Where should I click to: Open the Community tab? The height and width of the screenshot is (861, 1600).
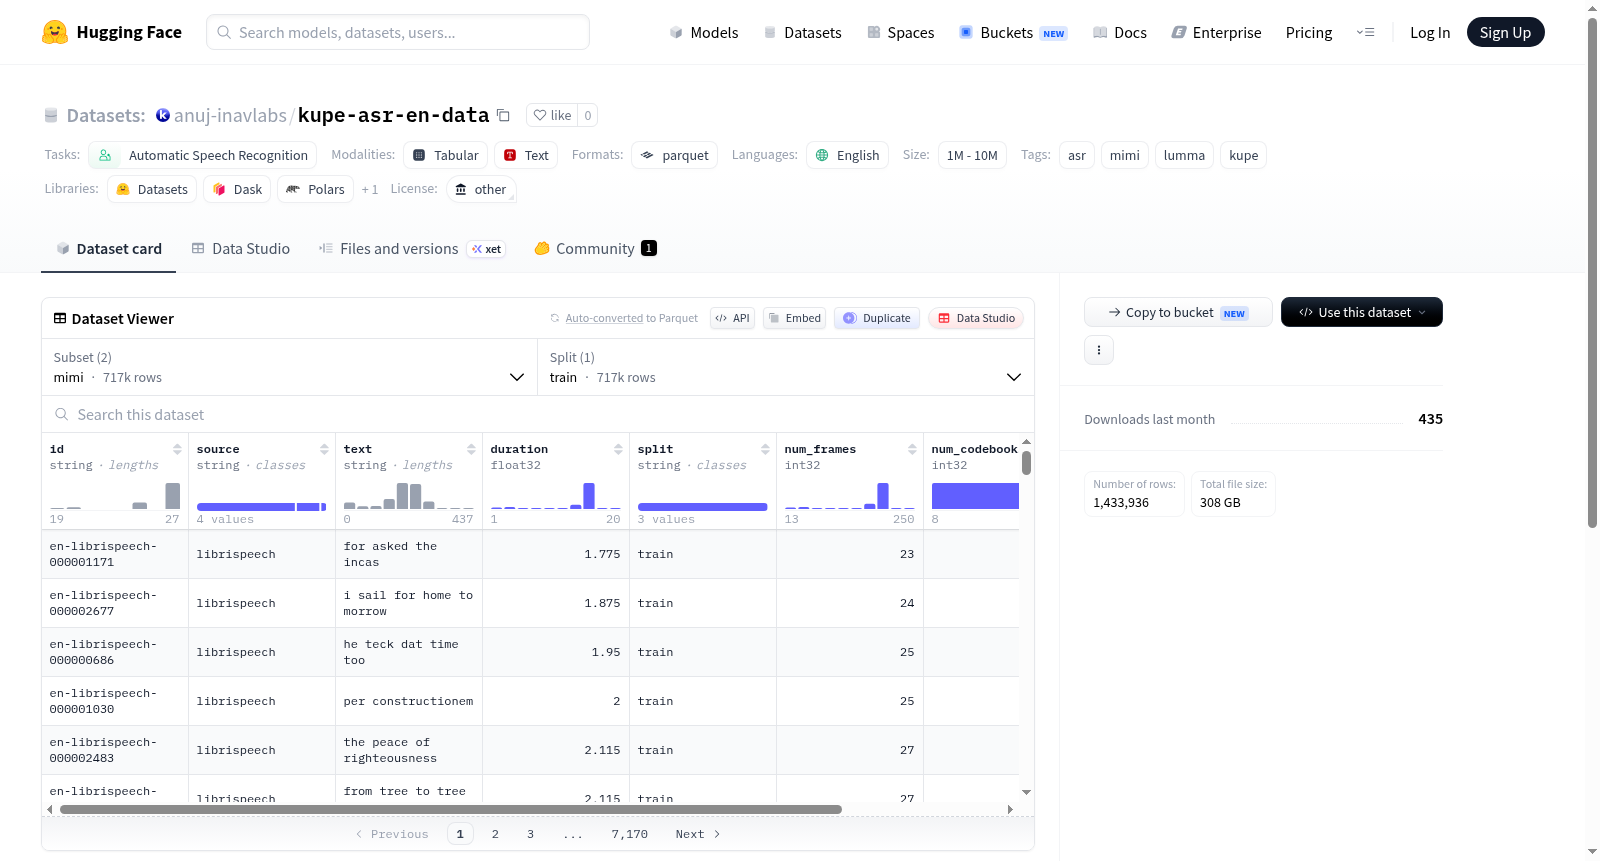(x=596, y=248)
